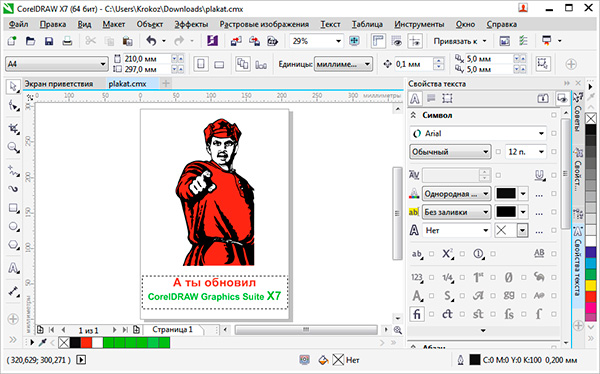Select the Shape tool
The height and width of the screenshot is (374, 600).
pos(13,106)
